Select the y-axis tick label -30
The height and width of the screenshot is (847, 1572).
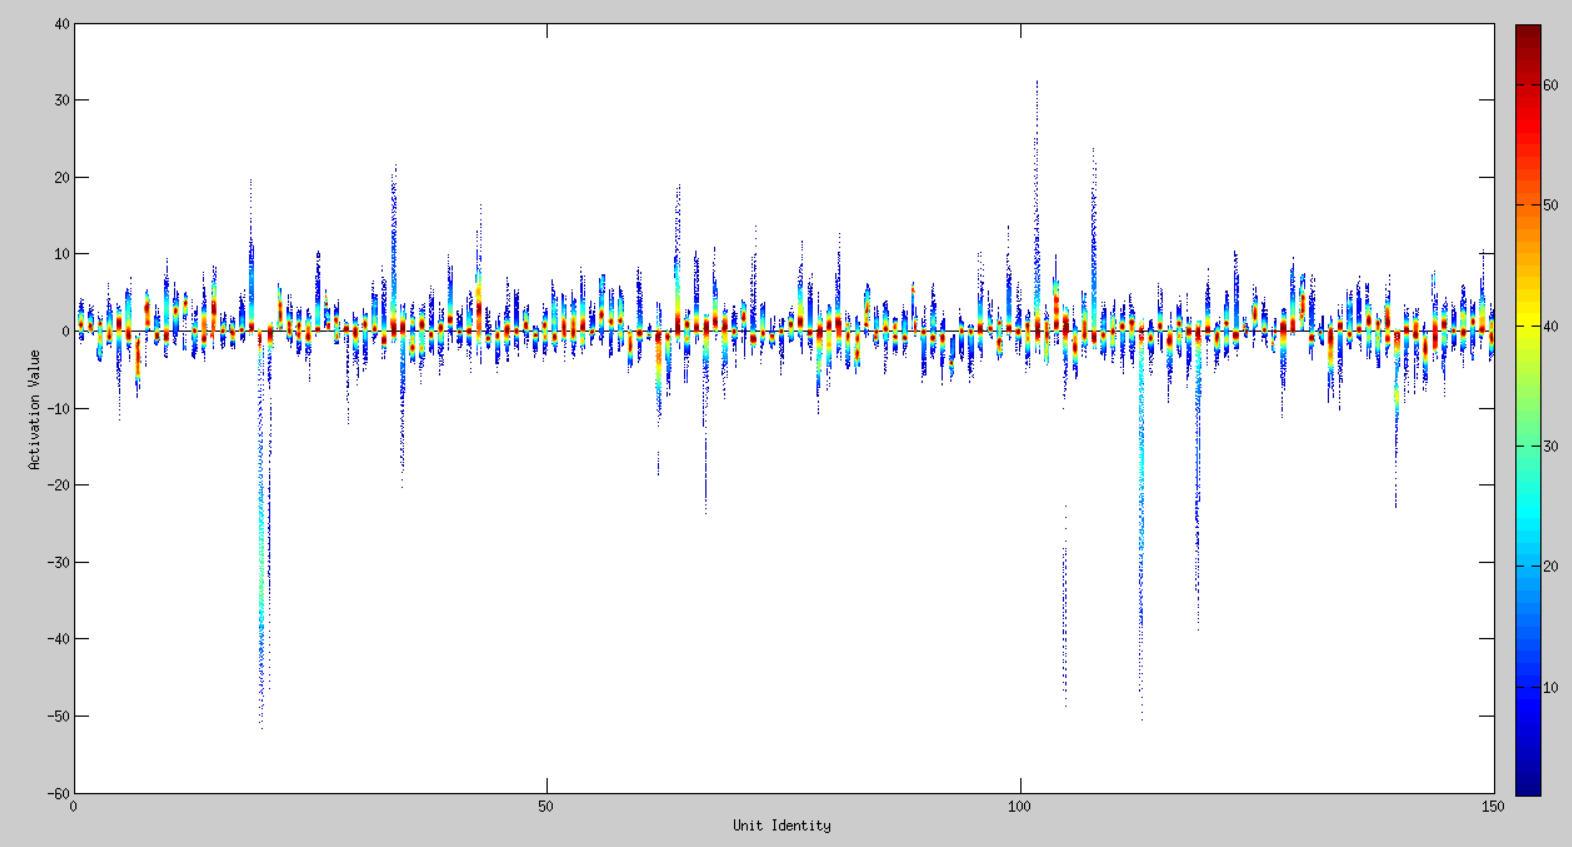coord(58,562)
